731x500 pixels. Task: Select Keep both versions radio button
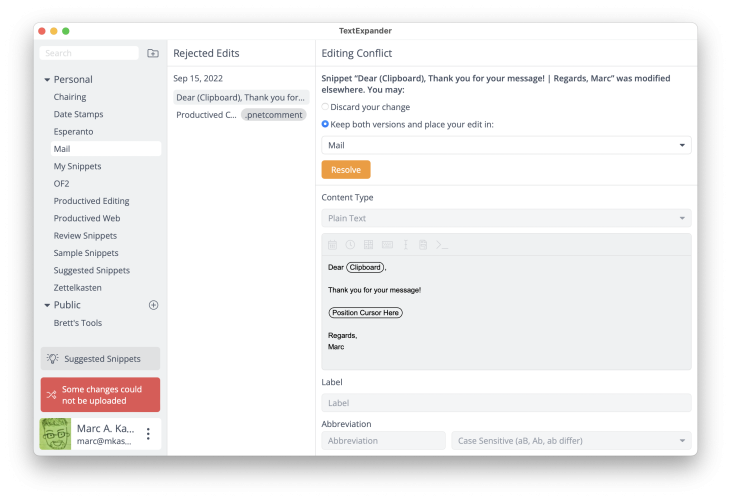click(325, 124)
